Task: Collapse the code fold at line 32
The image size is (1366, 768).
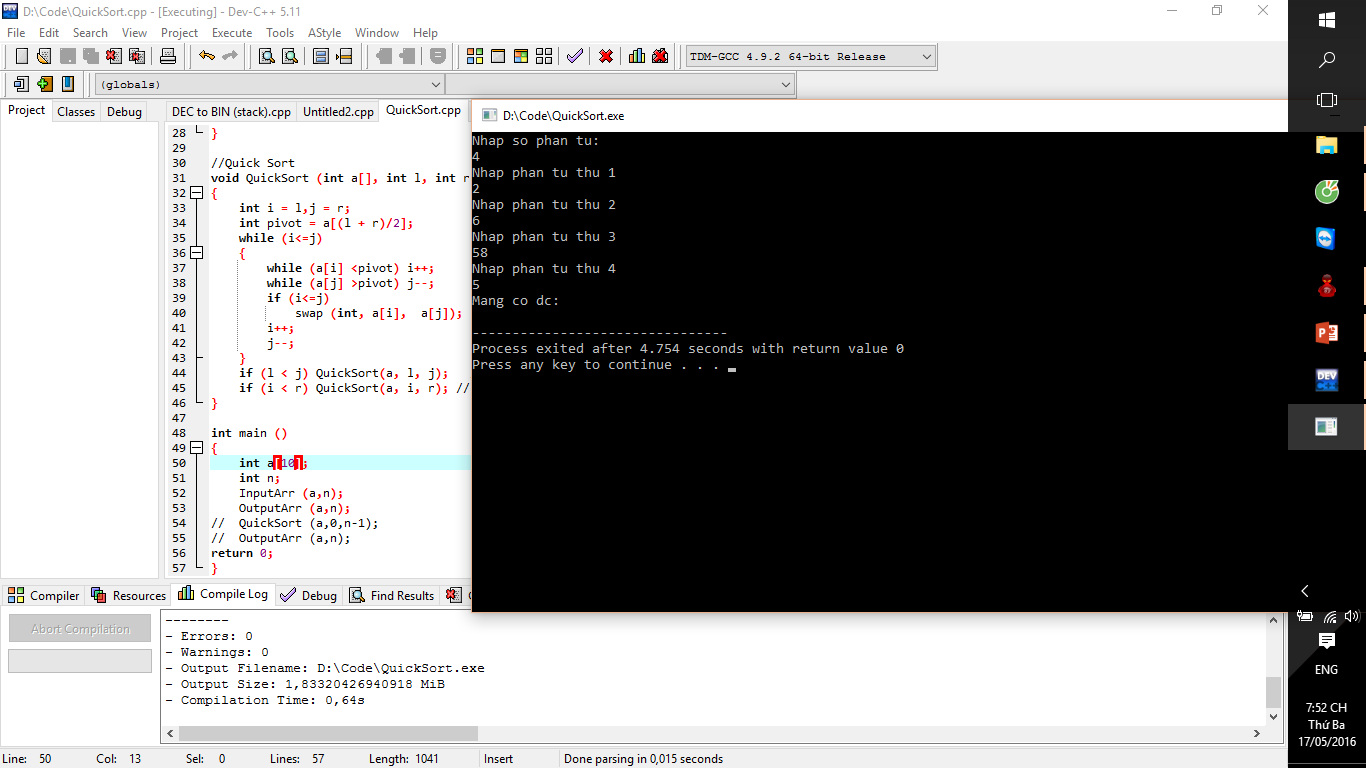Action: tap(197, 193)
